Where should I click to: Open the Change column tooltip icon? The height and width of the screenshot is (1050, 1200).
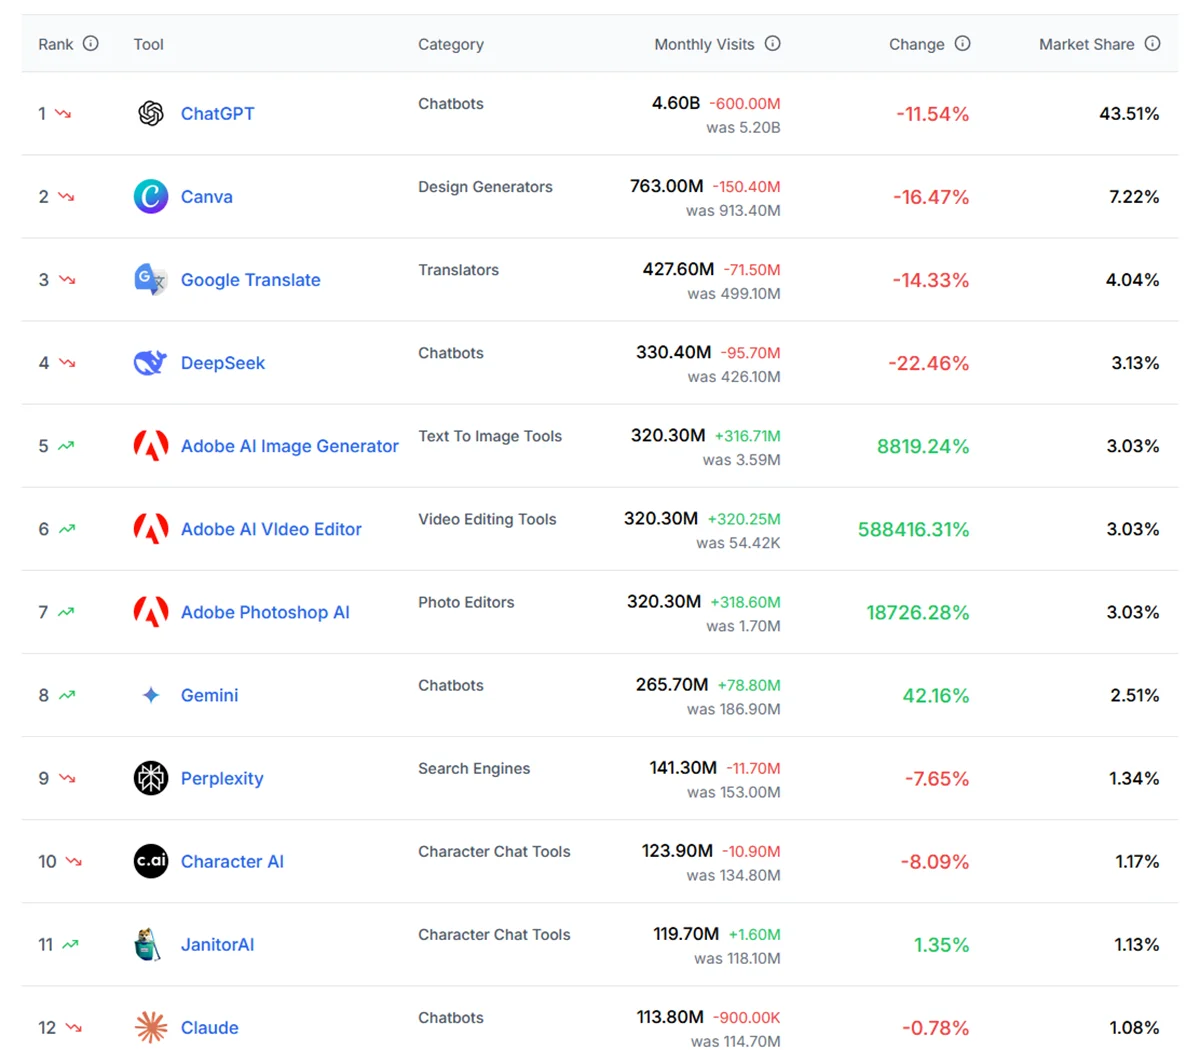[x=960, y=43]
